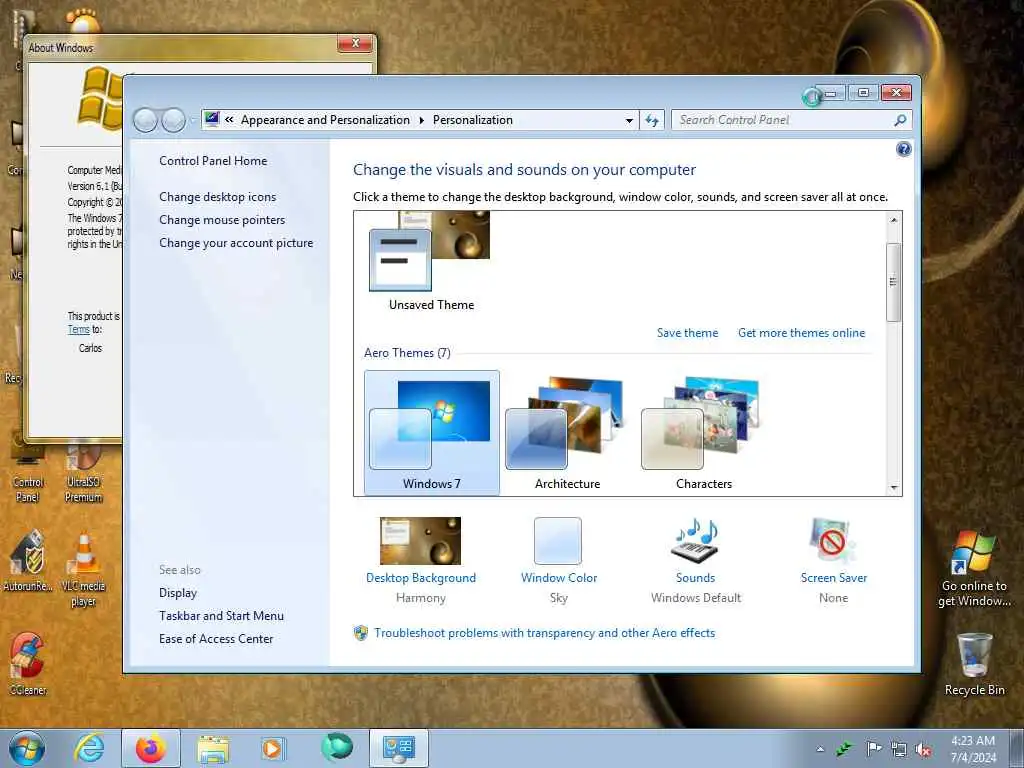This screenshot has width=1024, height=768.
Task: Click the theme list scrollbar down arrow
Action: [893, 487]
